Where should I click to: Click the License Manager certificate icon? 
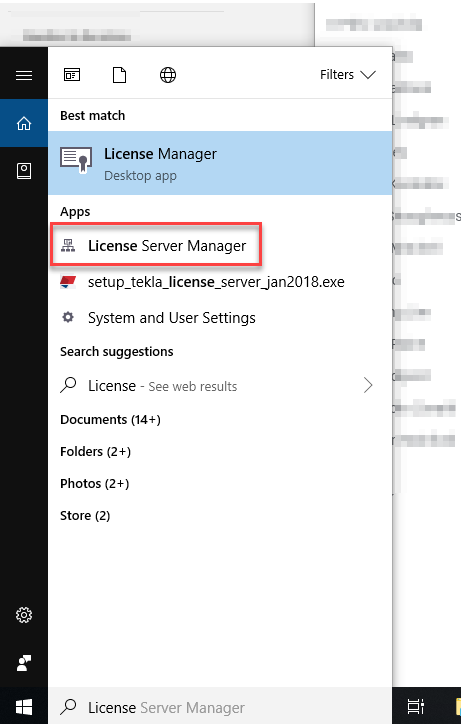click(76, 160)
